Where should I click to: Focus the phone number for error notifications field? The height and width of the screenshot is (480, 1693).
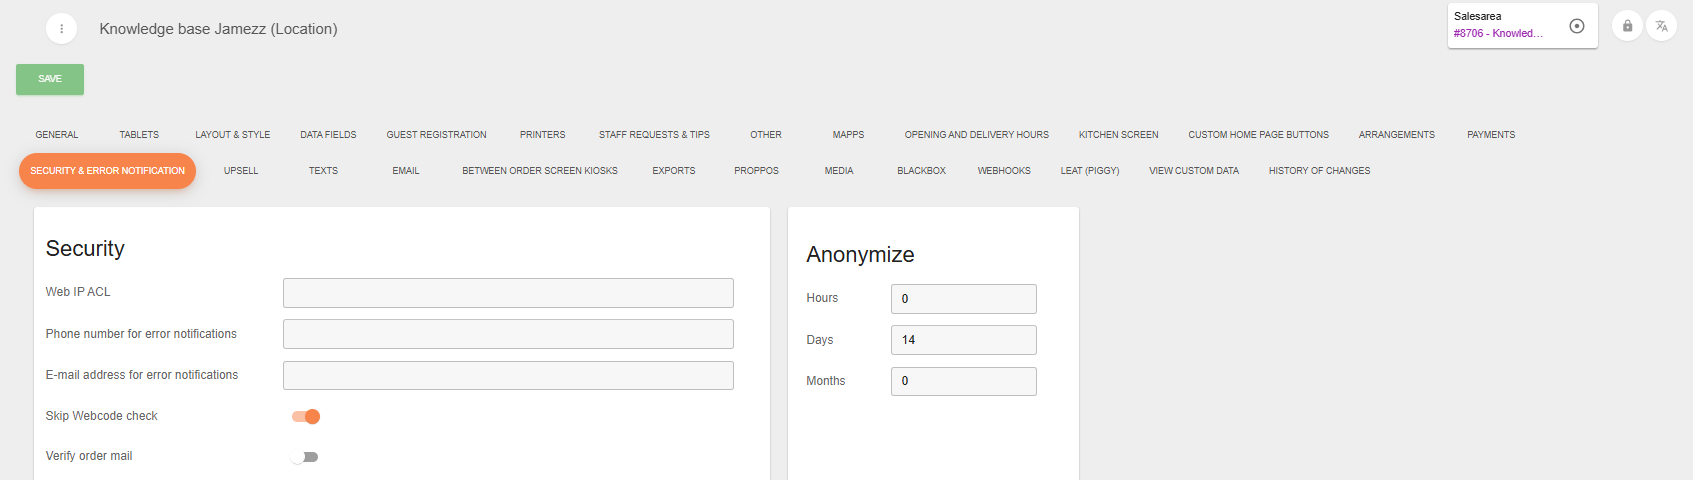(508, 334)
